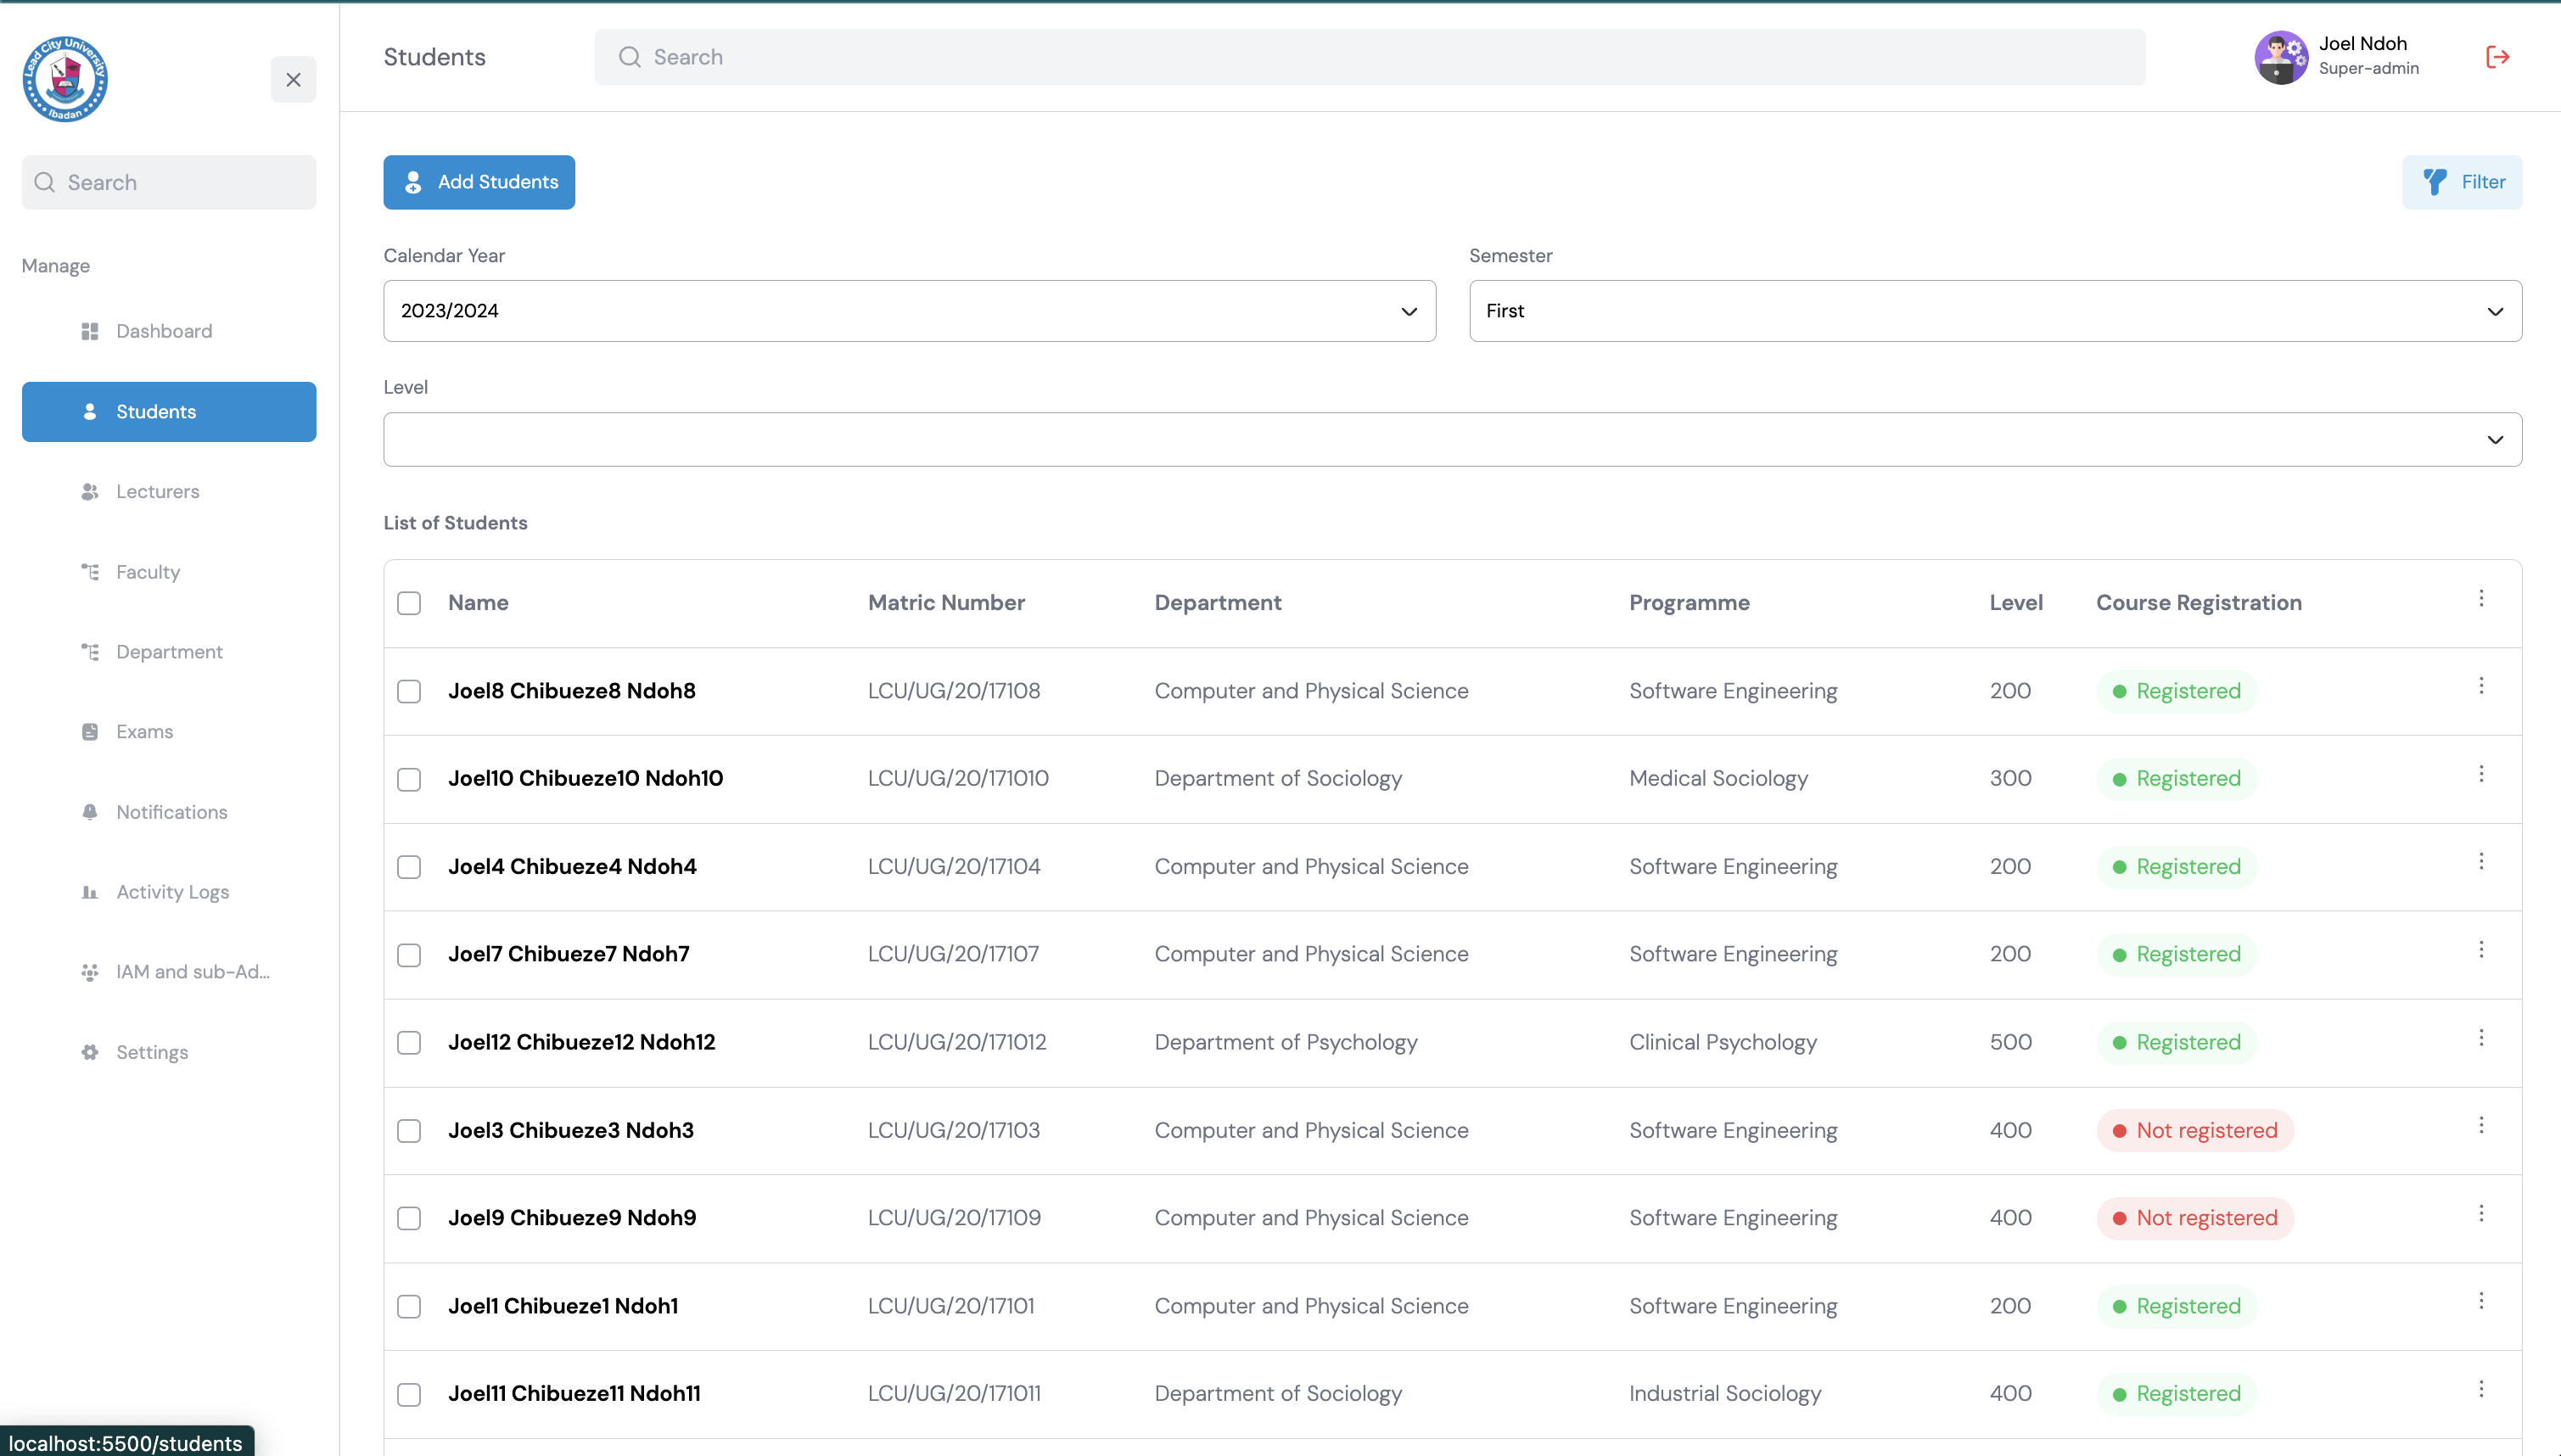Image resolution: width=2561 pixels, height=1456 pixels.
Task: Check the Joel1 Chibueze1 Ndoh1 row
Action: (x=409, y=1307)
